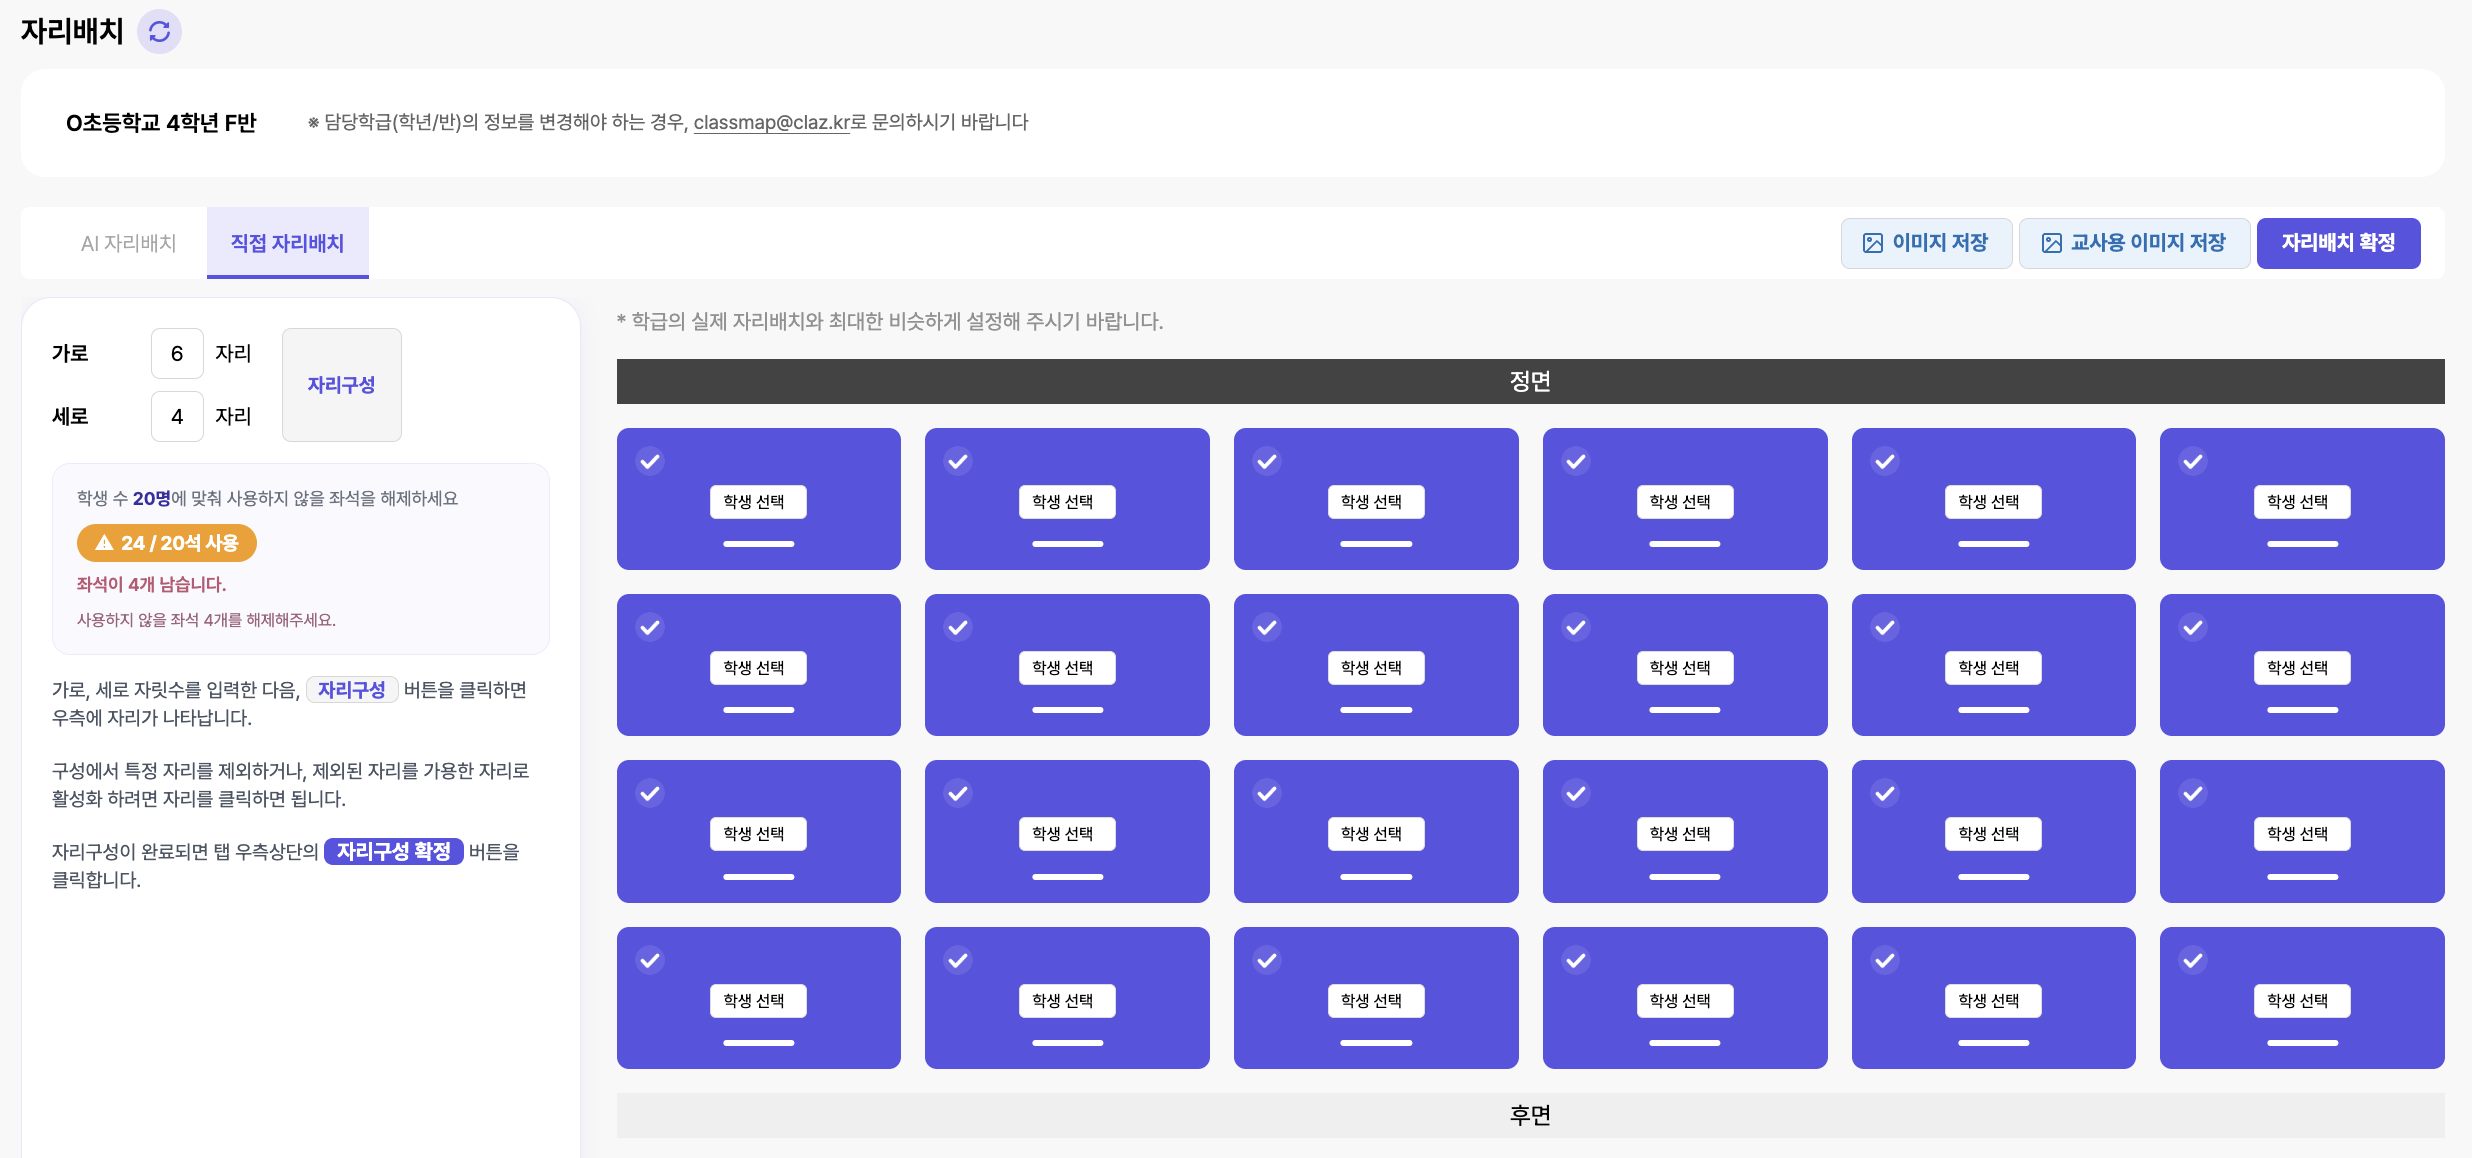The height and width of the screenshot is (1158, 2472).
Task: Switch to the AI 자리배치 tab
Action: coord(128,243)
